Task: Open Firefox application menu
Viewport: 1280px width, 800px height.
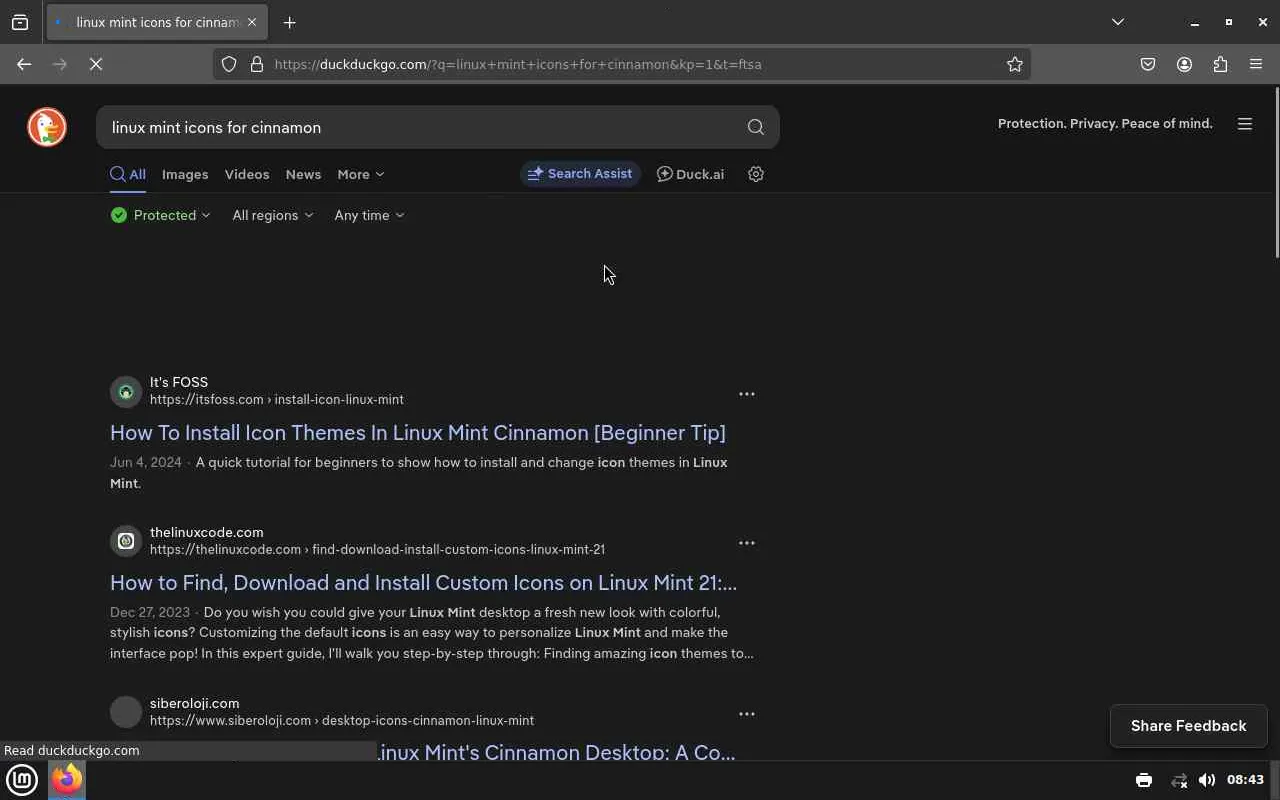Action: 1256,64
